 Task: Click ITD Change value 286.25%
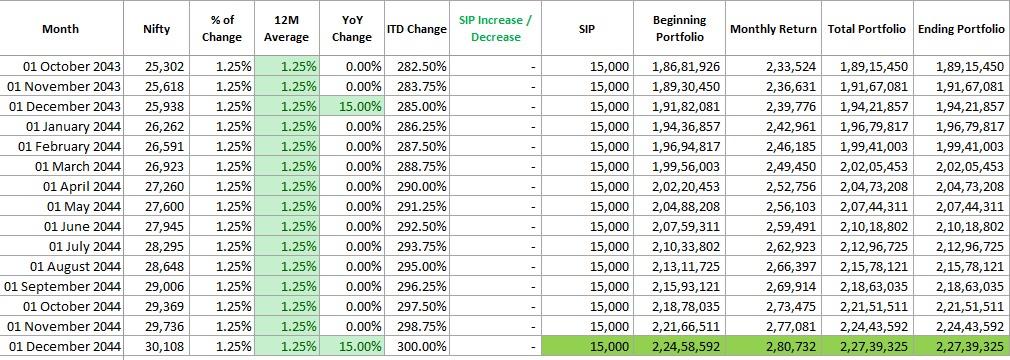pos(417,126)
